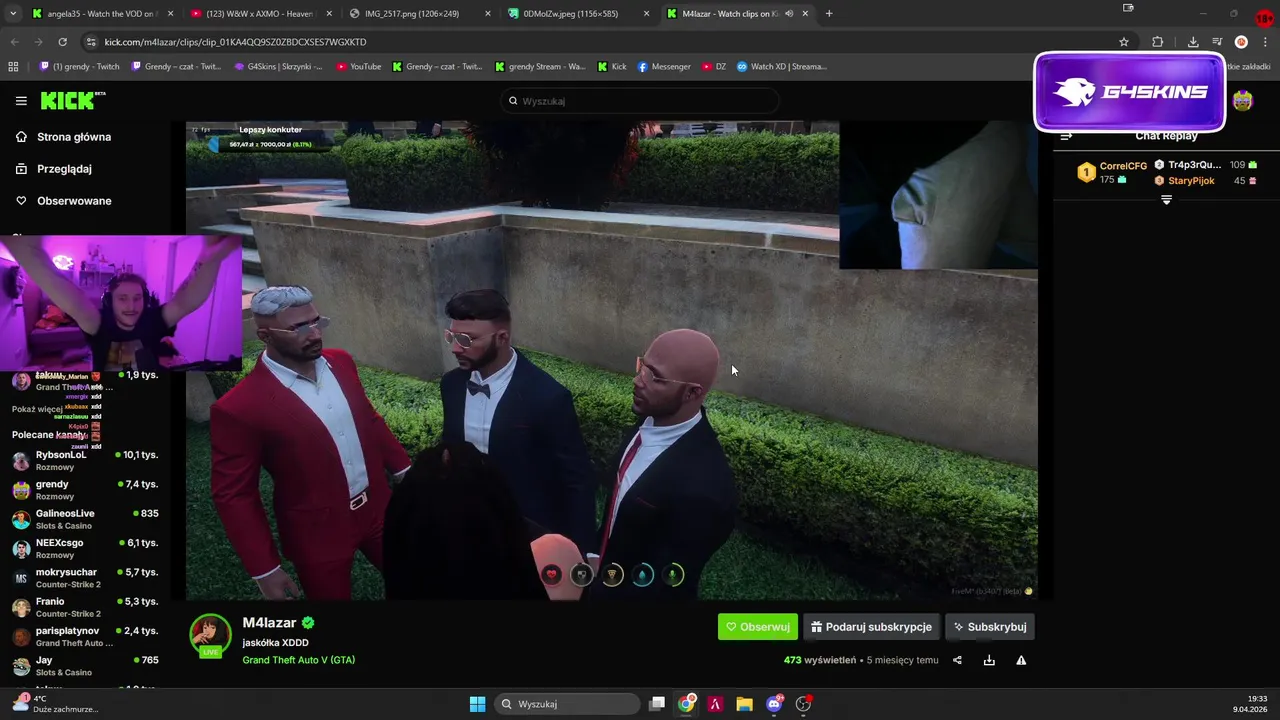Open Chrome from the taskbar
This screenshot has height=720, width=1280.
click(686, 704)
